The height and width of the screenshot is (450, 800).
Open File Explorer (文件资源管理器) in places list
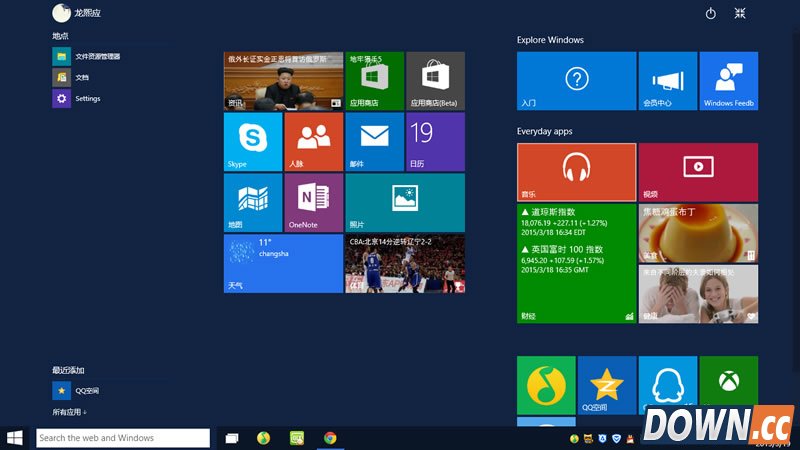(x=87, y=56)
